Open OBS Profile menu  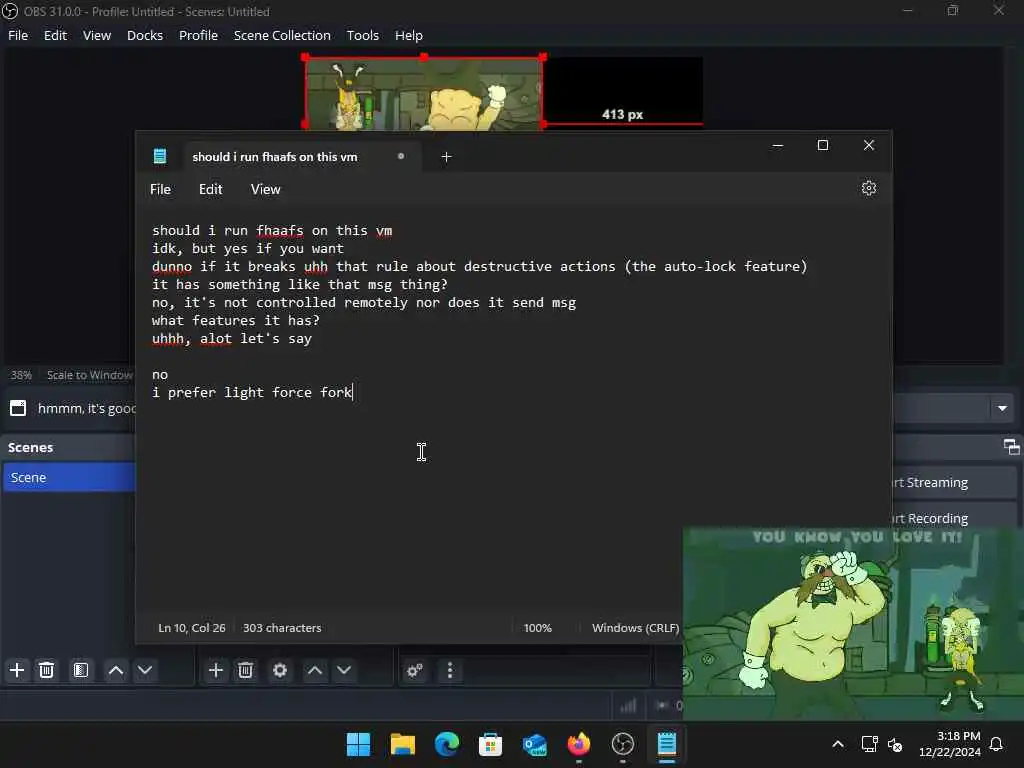pyautogui.click(x=199, y=35)
